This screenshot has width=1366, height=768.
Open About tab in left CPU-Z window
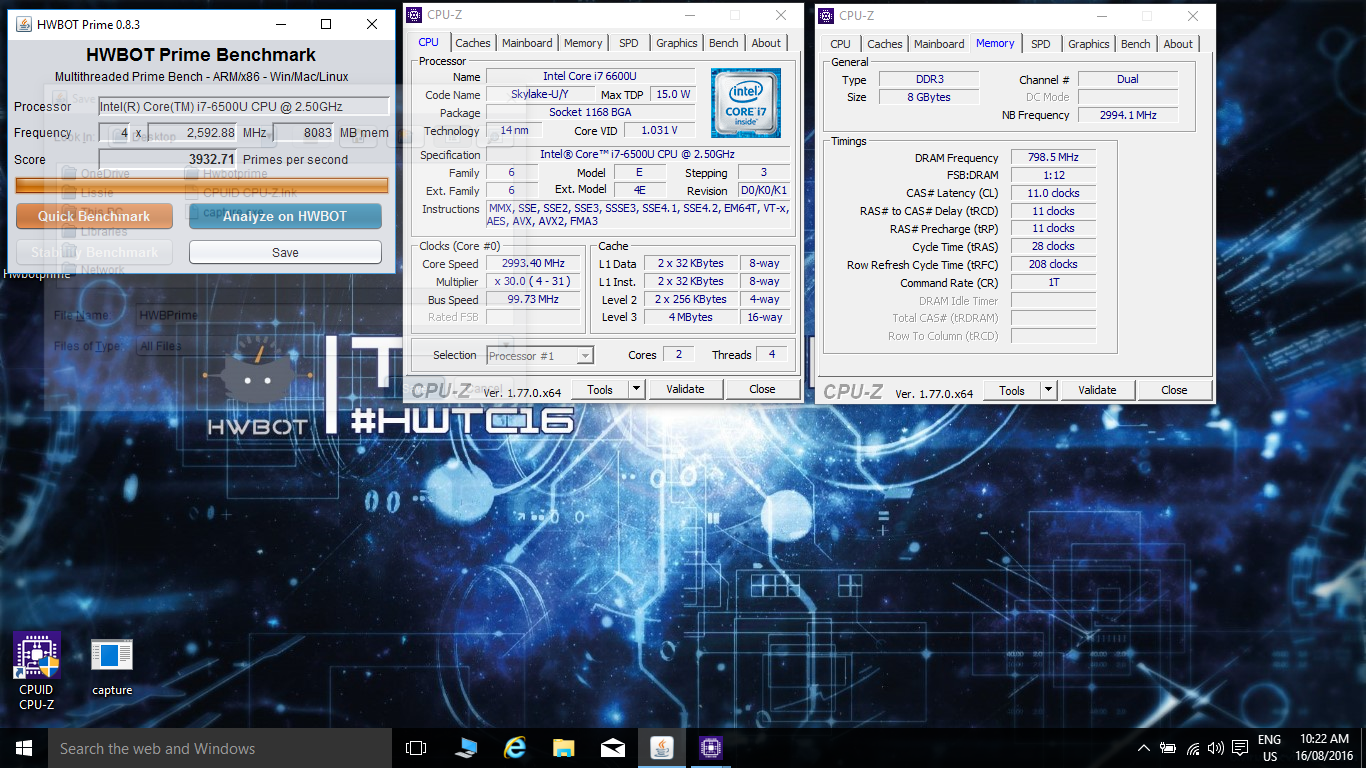tap(766, 43)
